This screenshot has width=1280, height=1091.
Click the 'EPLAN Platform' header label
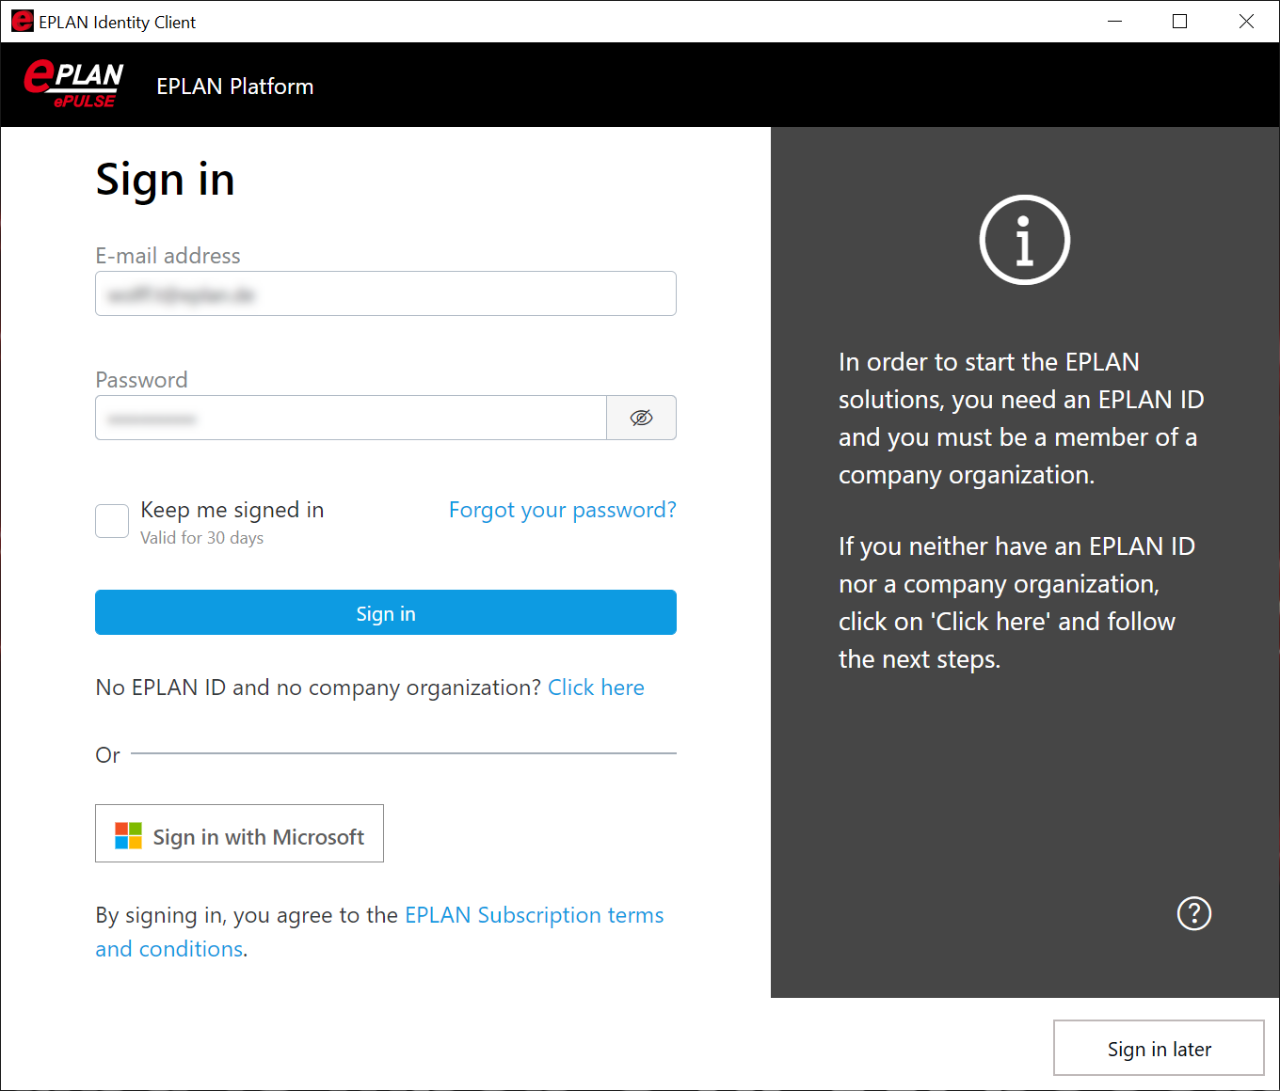pos(234,86)
